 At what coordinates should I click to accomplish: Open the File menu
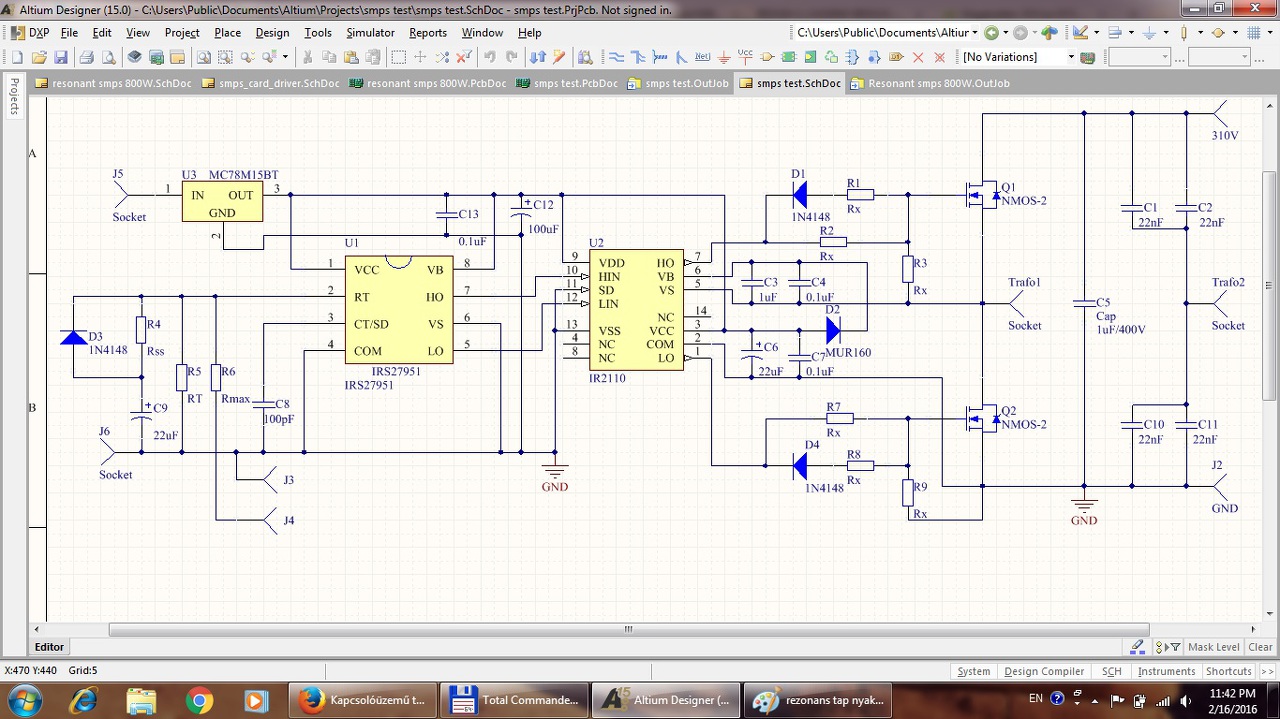click(69, 33)
